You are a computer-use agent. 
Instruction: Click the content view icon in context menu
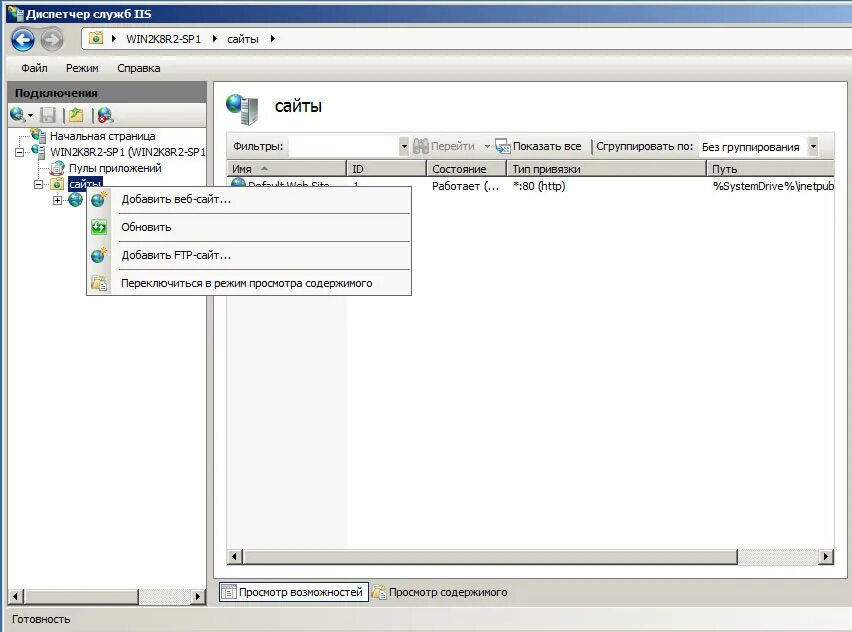click(x=99, y=283)
